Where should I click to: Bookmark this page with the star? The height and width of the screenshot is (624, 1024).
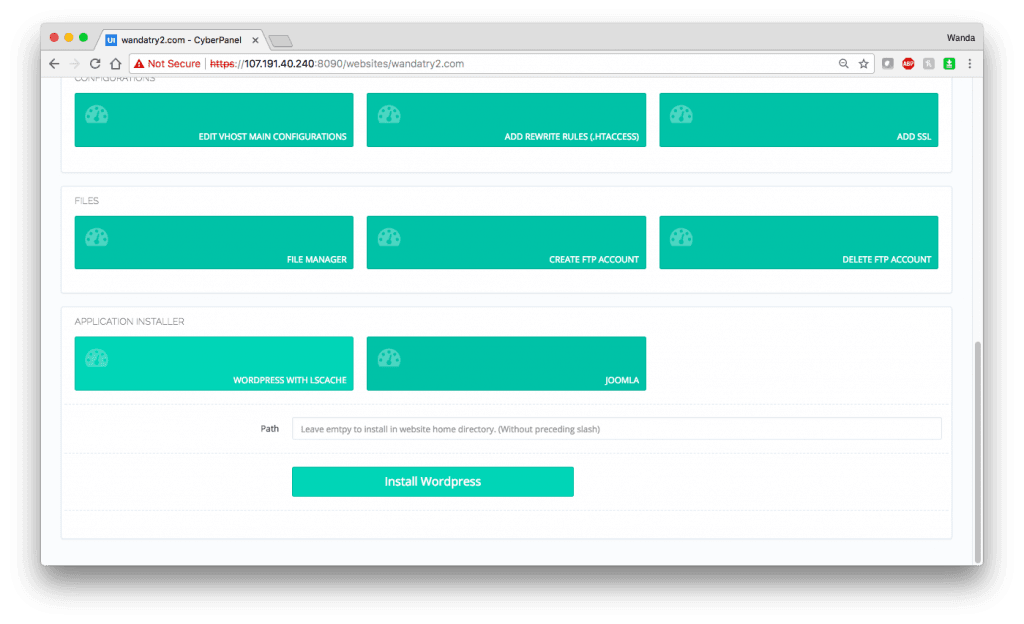[x=864, y=63]
